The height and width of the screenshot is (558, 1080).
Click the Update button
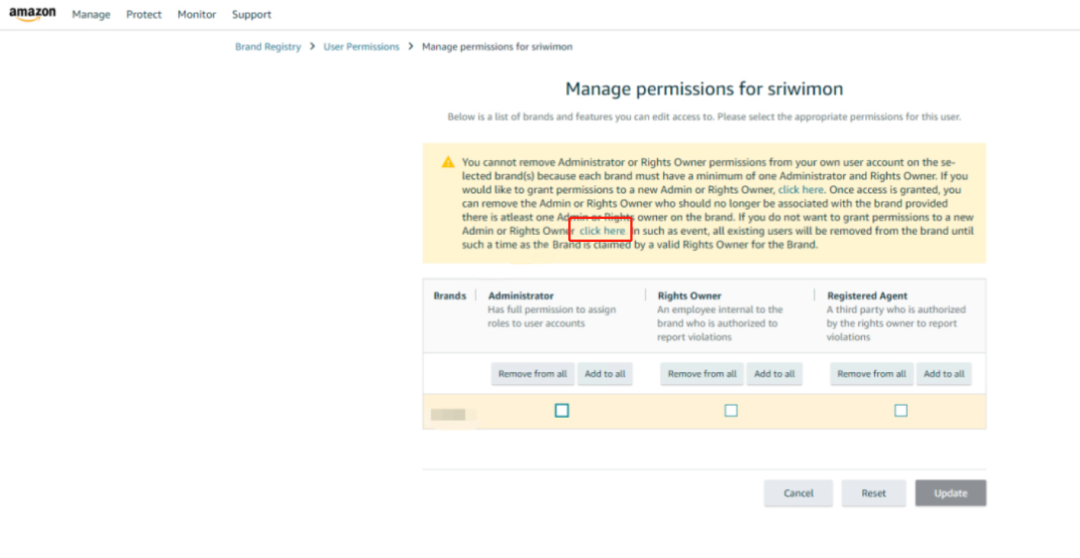[950, 493]
